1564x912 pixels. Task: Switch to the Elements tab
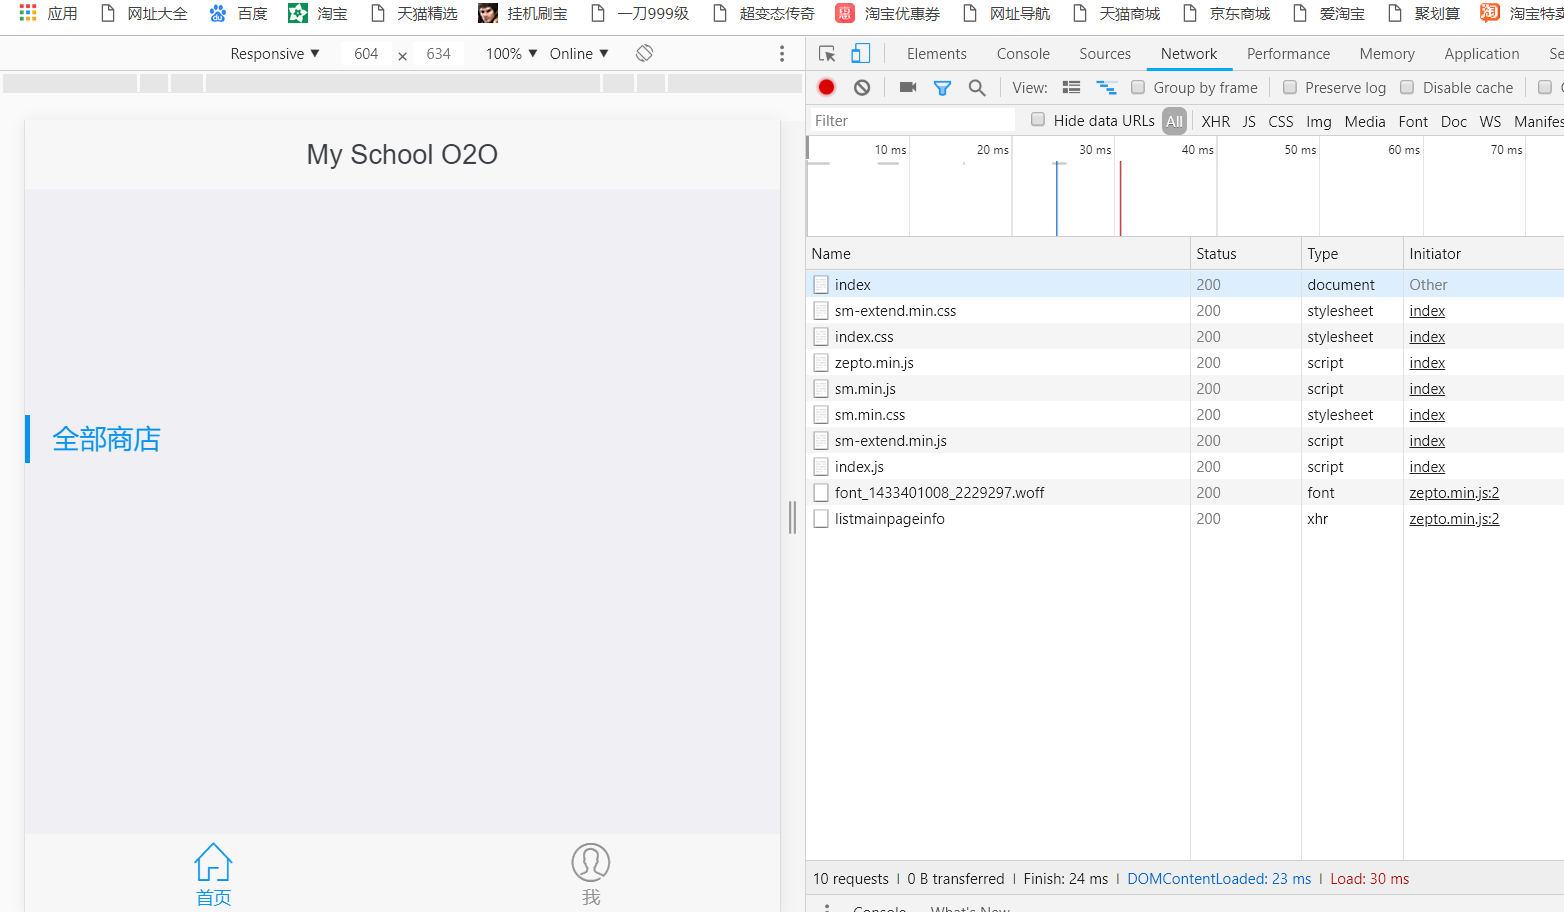click(x=937, y=54)
